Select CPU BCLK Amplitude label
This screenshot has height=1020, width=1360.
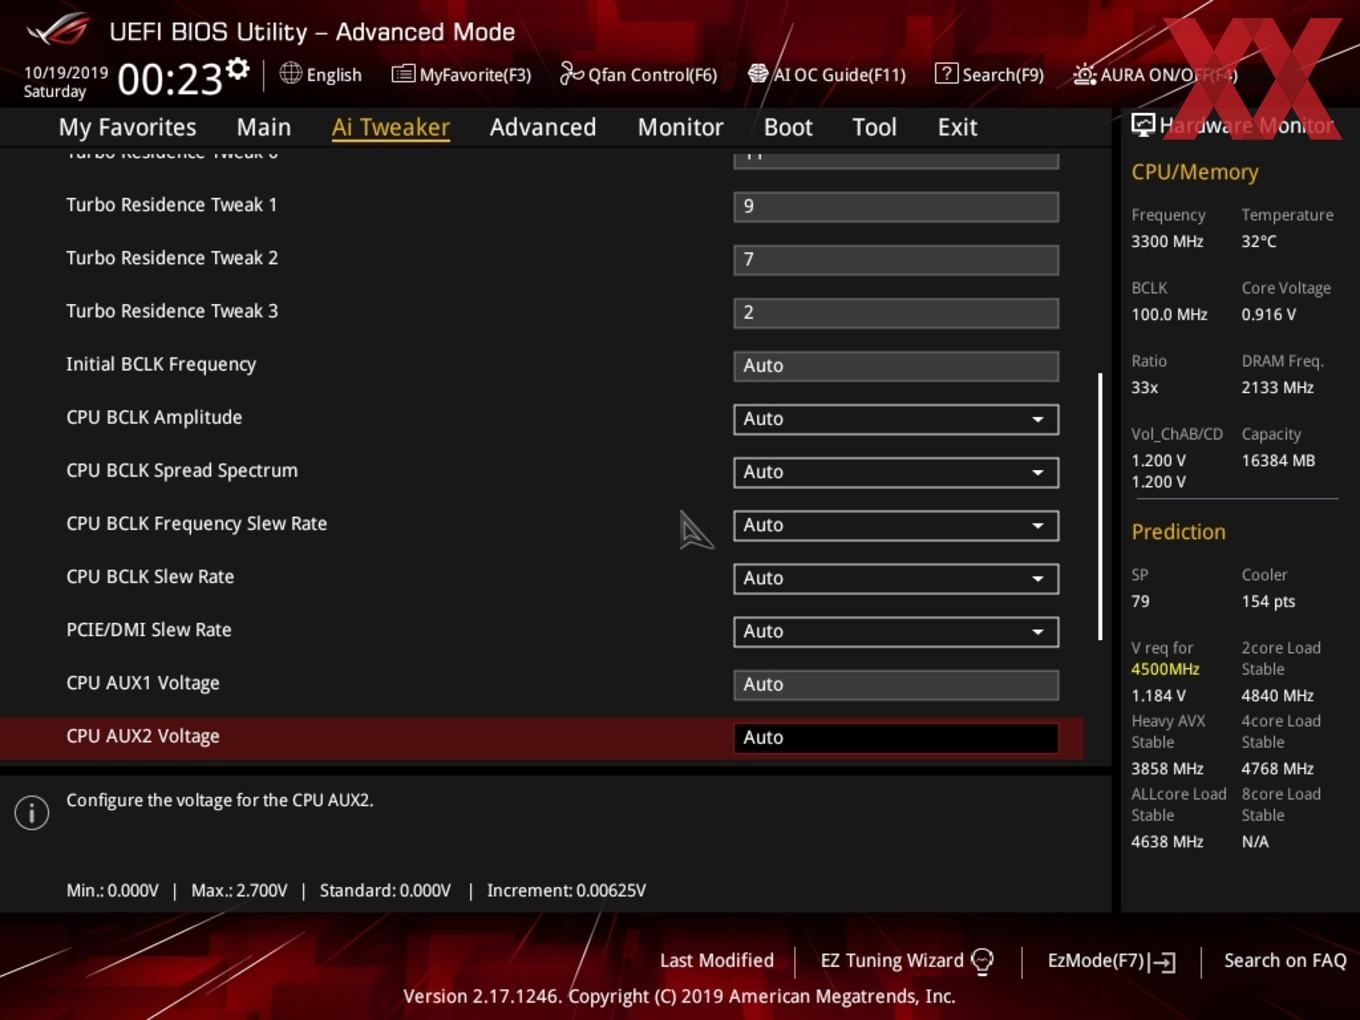tap(154, 418)
